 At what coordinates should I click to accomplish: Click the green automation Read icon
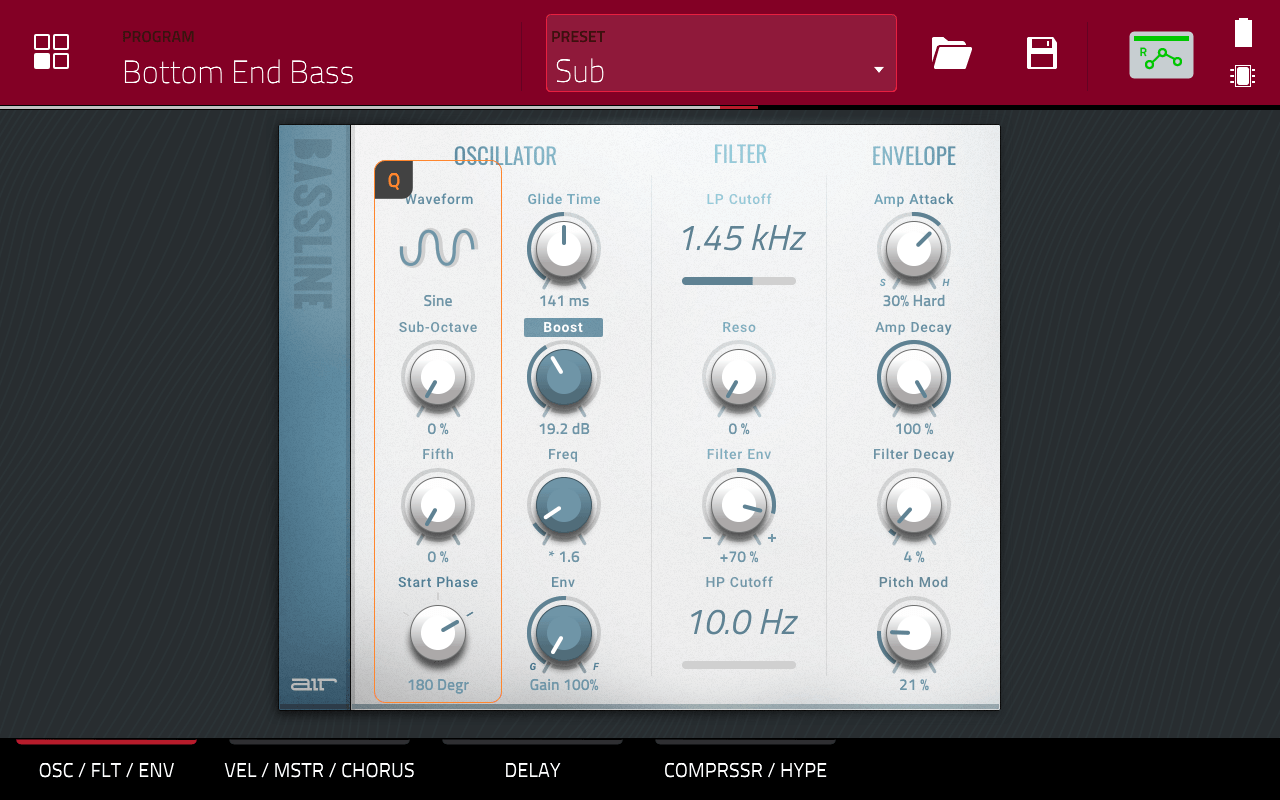click(1161, 56)
